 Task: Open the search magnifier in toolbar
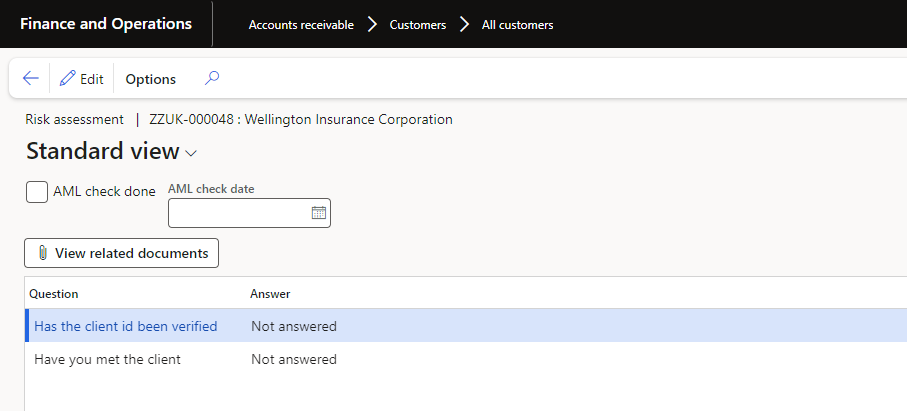point(212,78)
